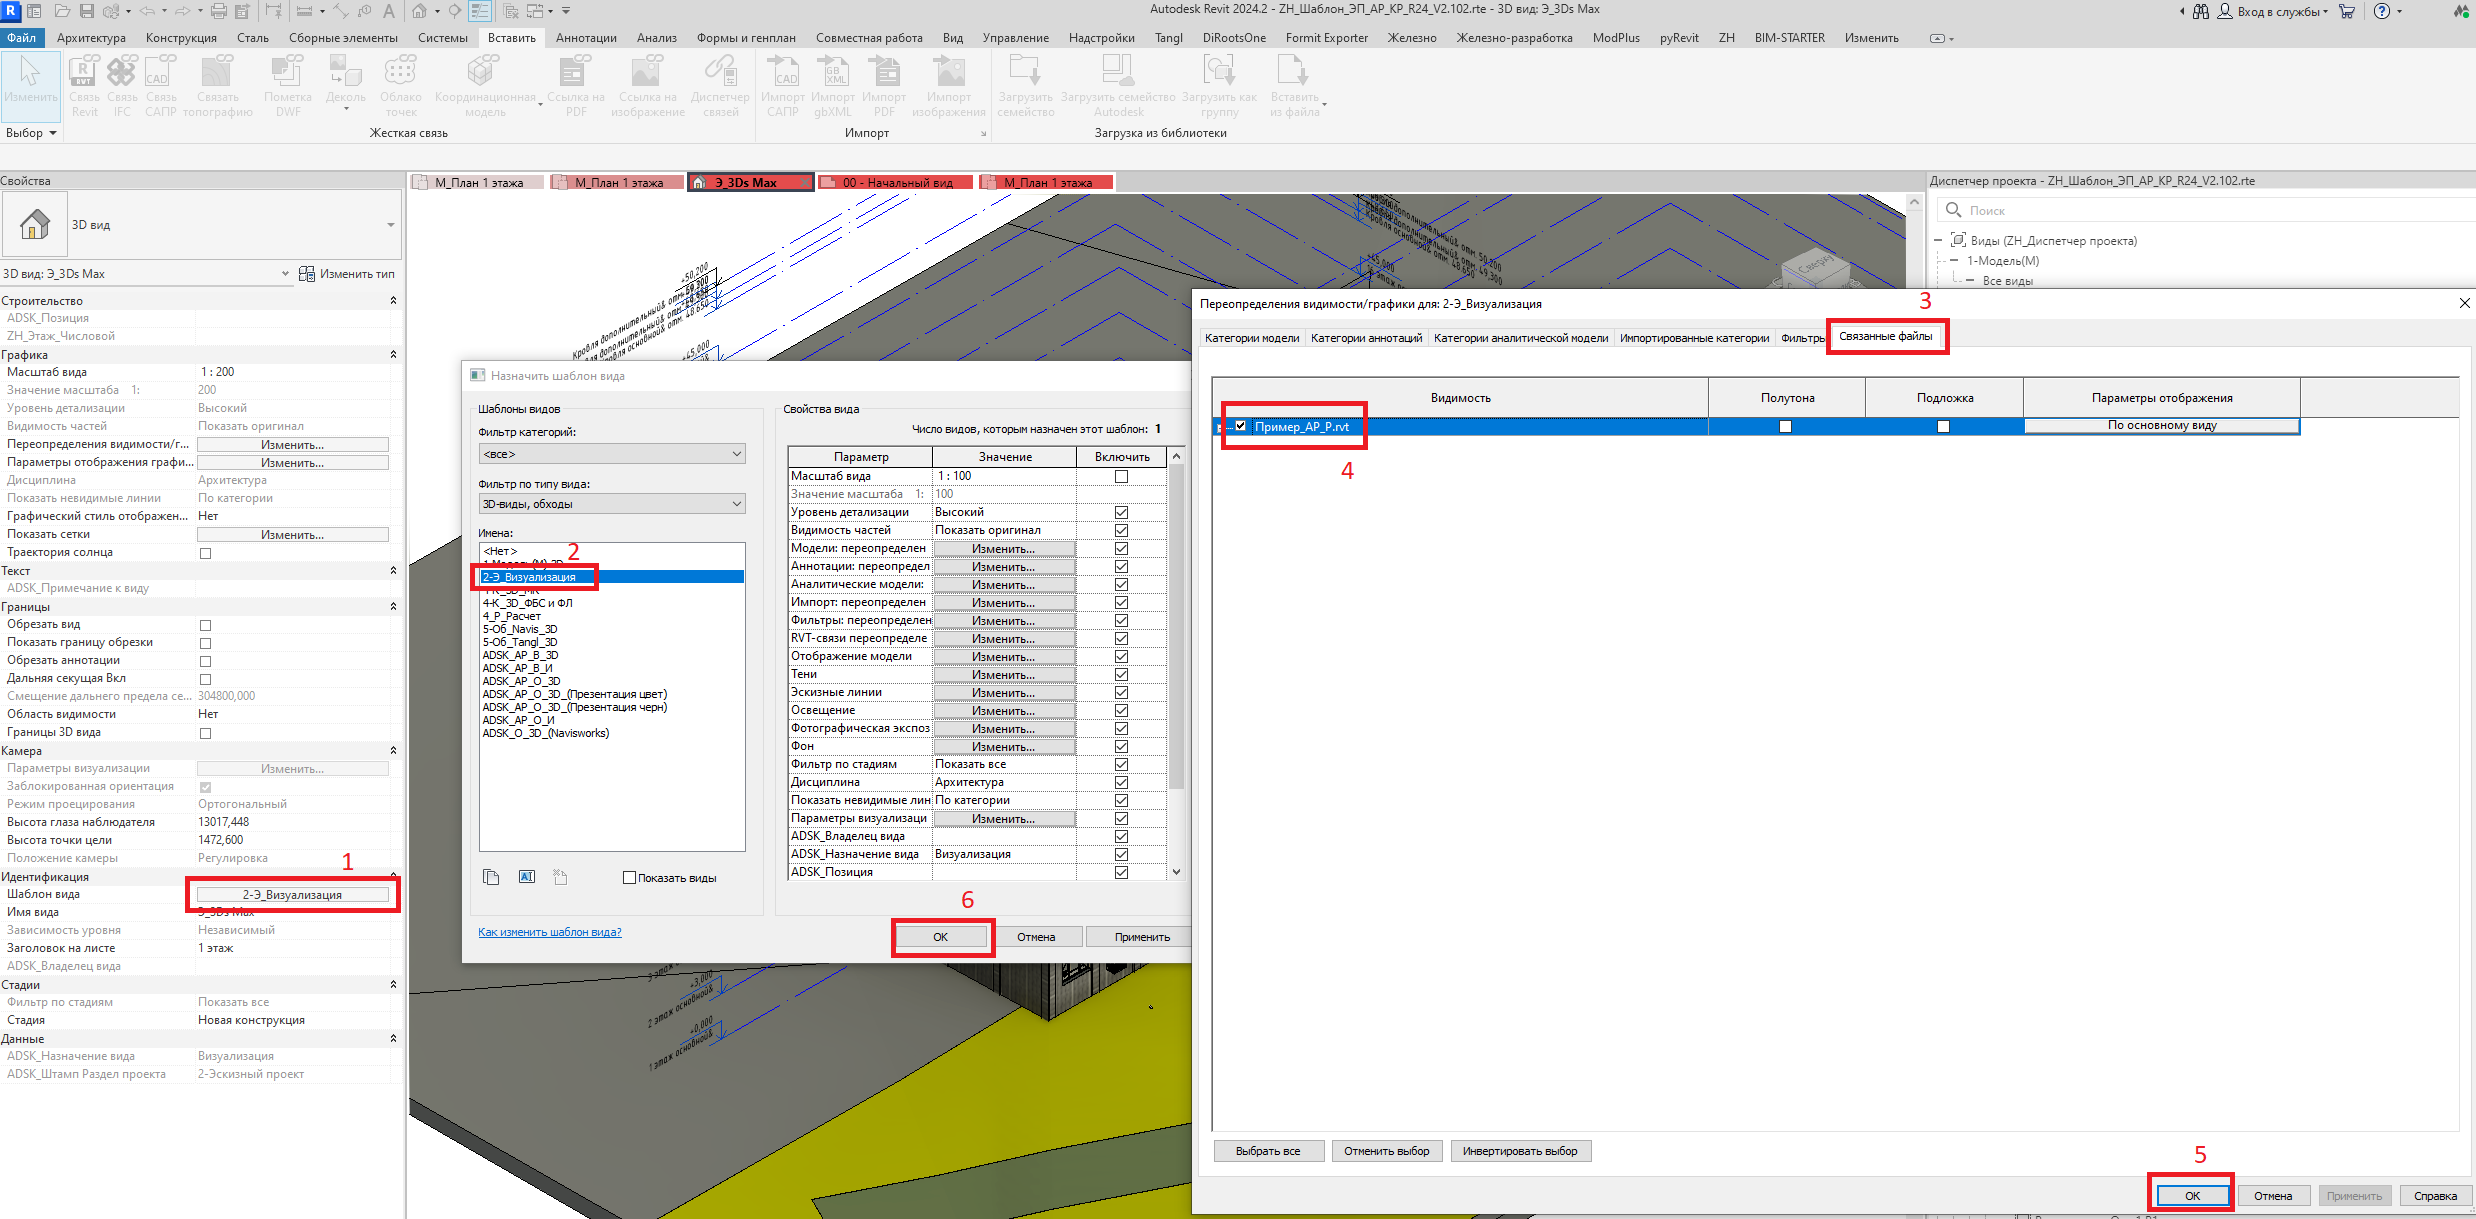This screenshot has width=2476, height=1219.
Task: Click OK in Назначить шаблон вида dialog
Action: point(940,937)
